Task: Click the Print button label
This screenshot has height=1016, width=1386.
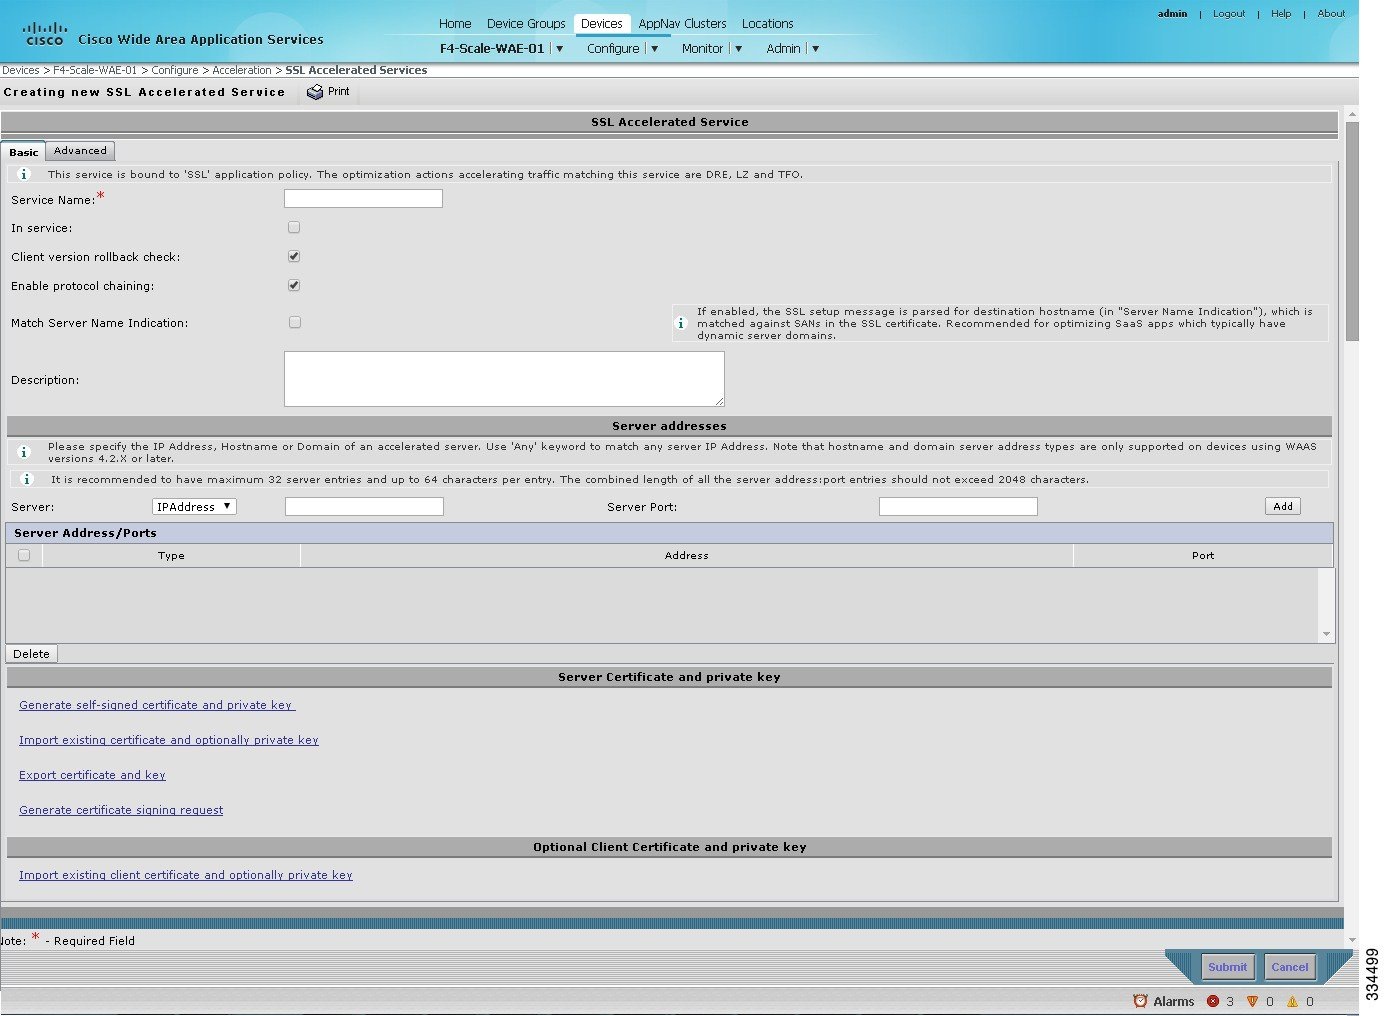Action: [339, 91]
